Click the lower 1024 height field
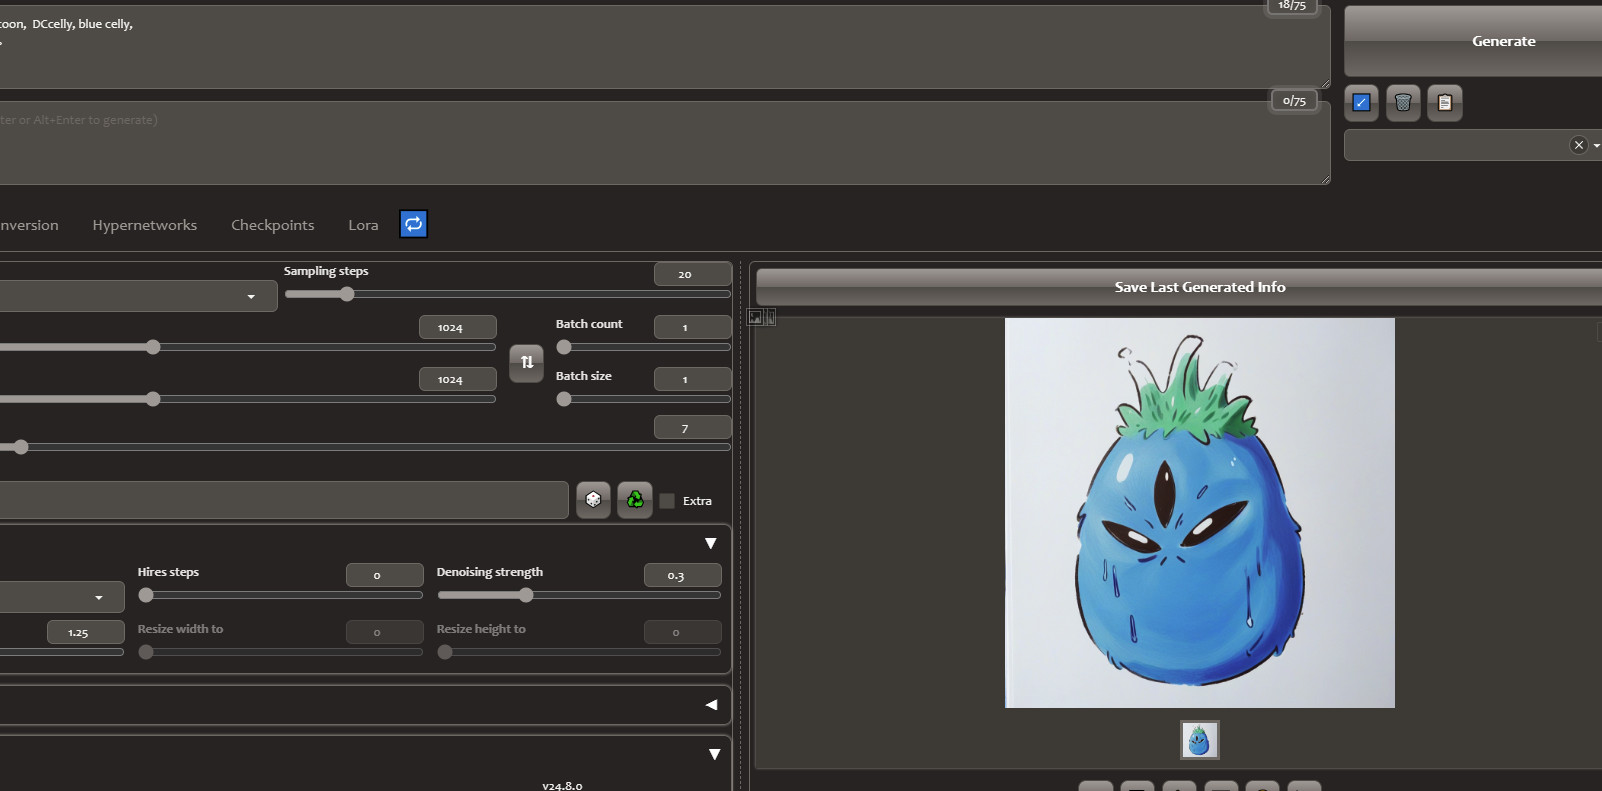Viewport: 1602px width, 791px height. [x=458, y=379]
